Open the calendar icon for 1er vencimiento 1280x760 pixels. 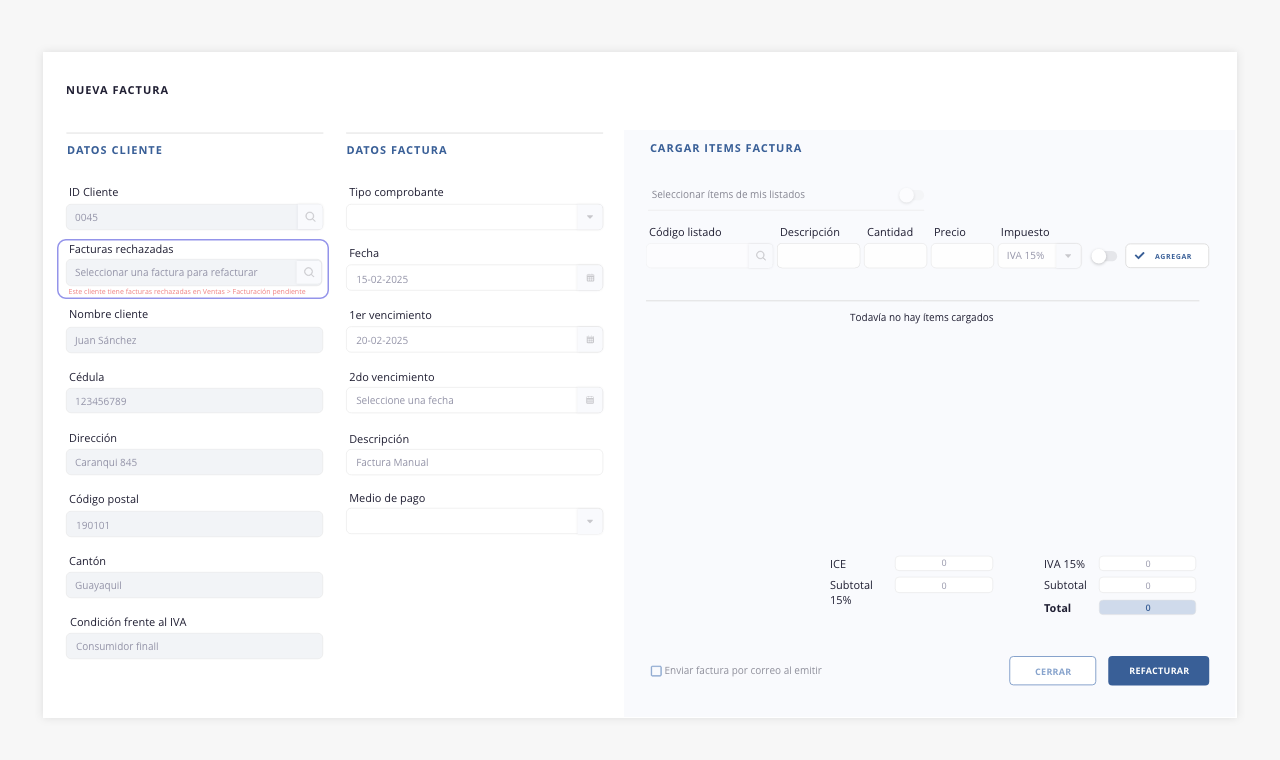(590, 340)
